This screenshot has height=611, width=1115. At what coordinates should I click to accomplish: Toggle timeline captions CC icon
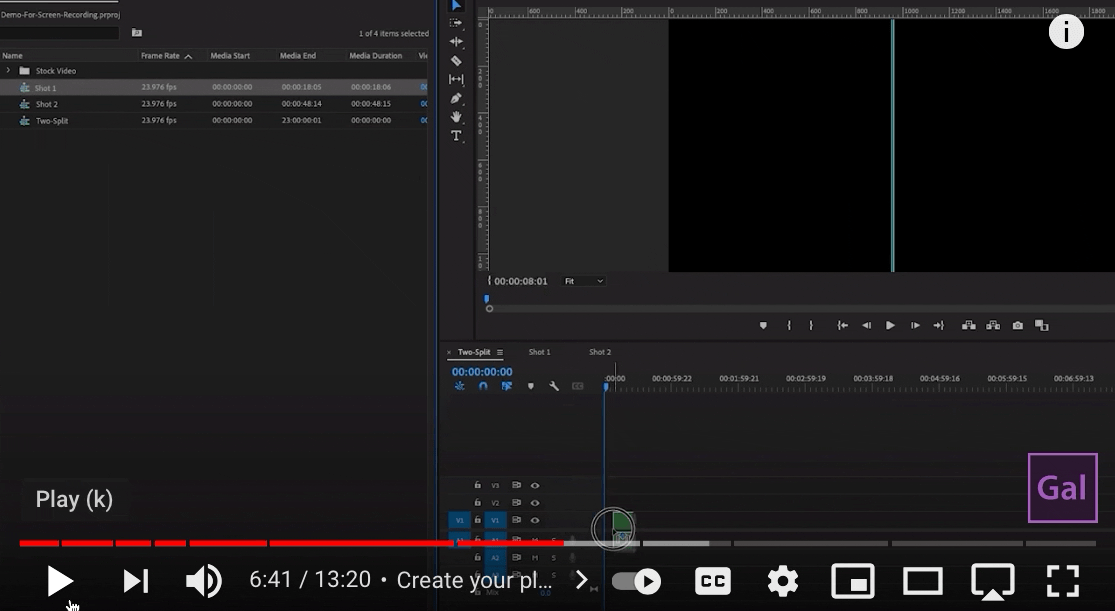pos(577,386)
